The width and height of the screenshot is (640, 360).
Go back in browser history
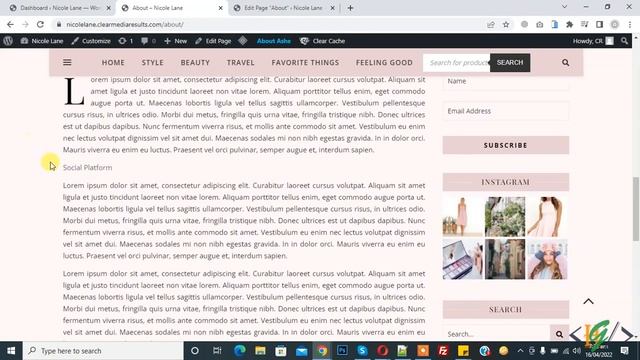10,24
